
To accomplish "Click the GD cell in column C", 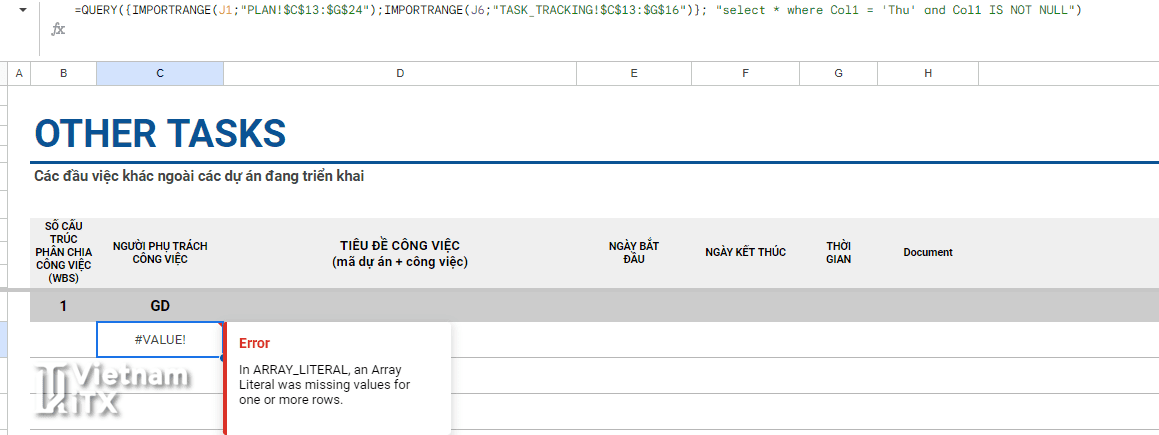I will (x=160, y=306).
